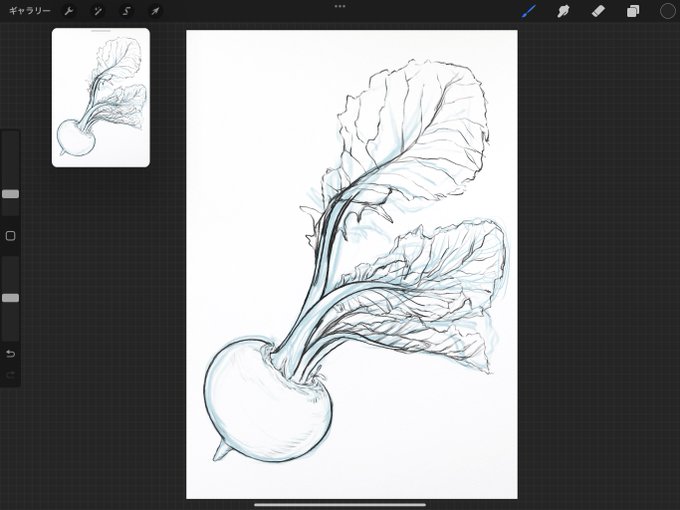This screenshot has height=510, width=680.
Task: Tap the grabber bar atop reference window
Action: click(x=101, y=31)
